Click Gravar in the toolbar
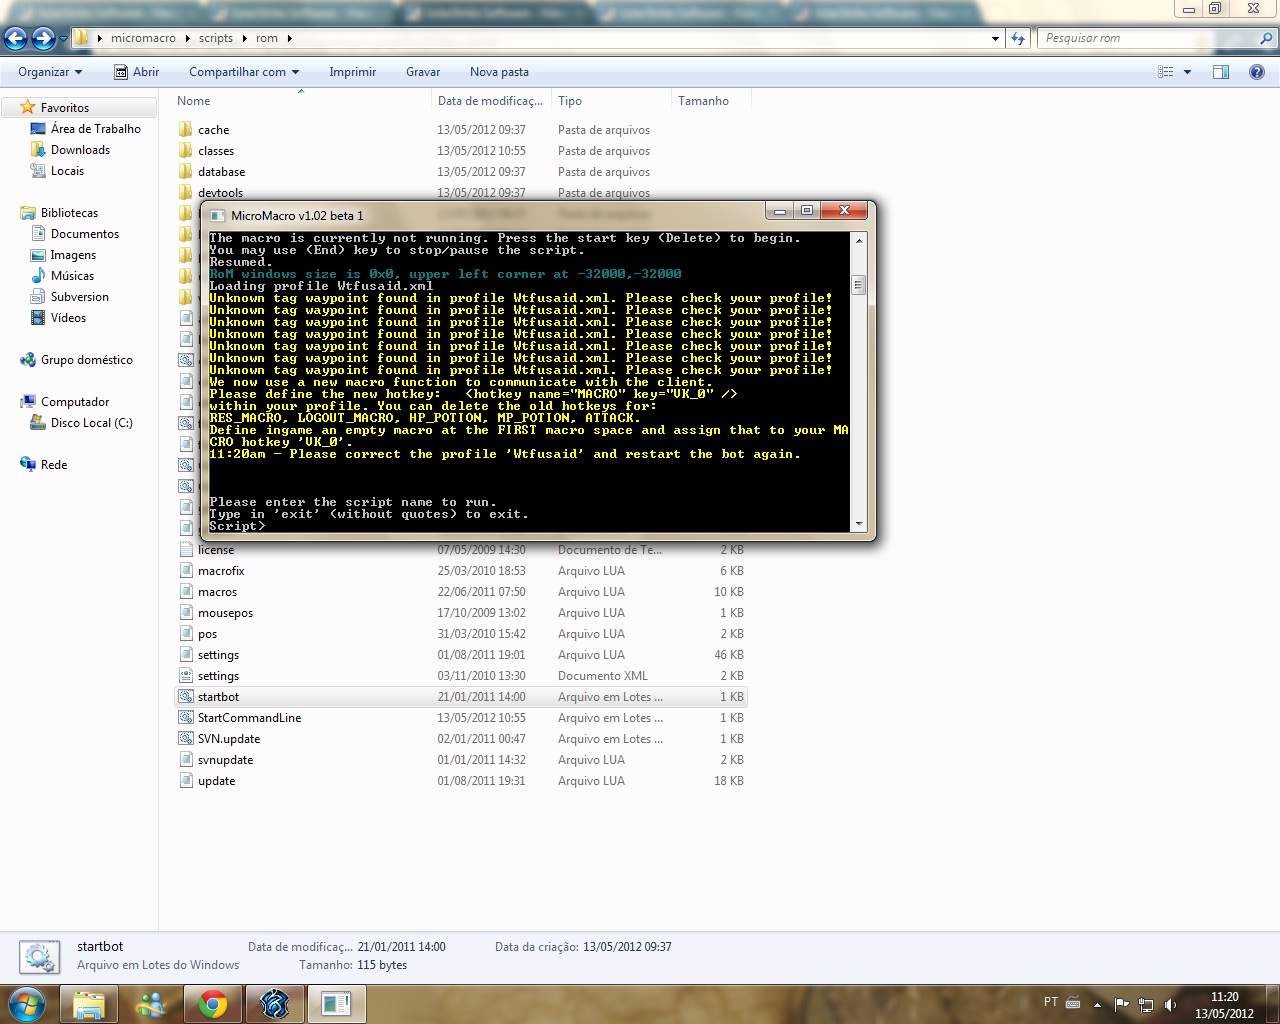Screen dimensions: 1280x1024 [x=422, y=72]
